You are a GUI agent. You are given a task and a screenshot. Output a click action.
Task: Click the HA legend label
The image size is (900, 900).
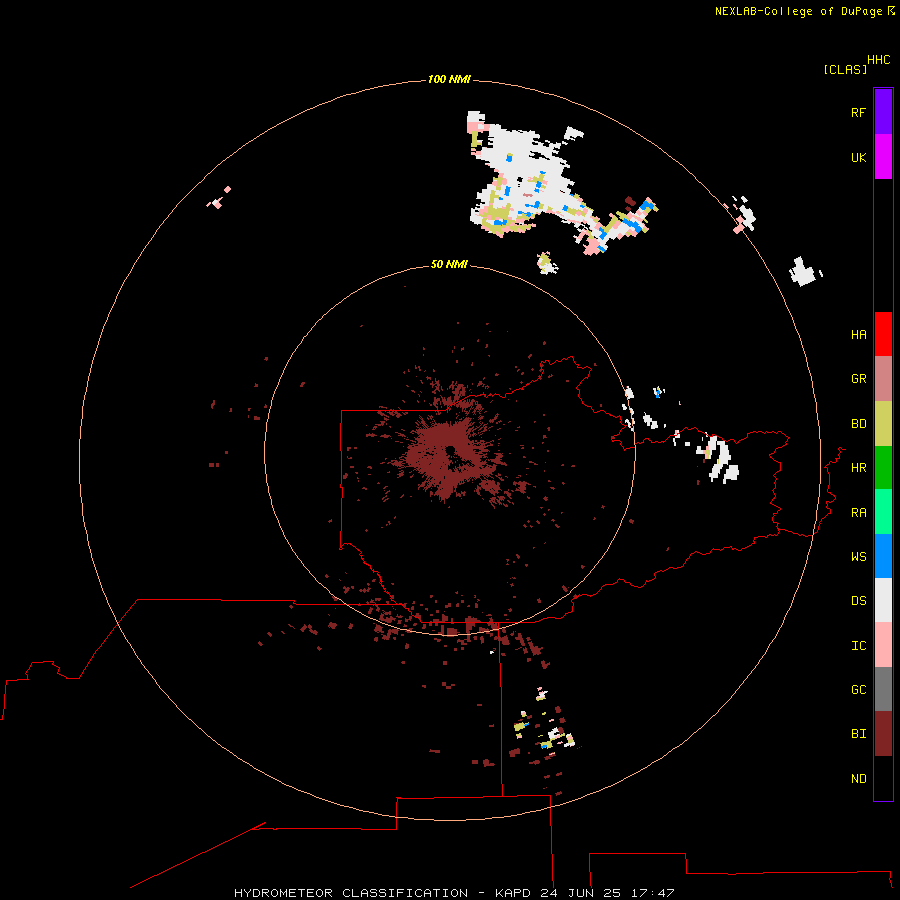(858, 335)
